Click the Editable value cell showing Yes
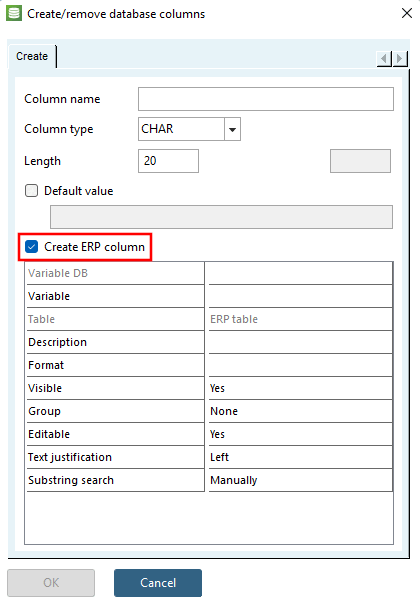The height and width of the screenshot is (606, 420). pos(301,434)
